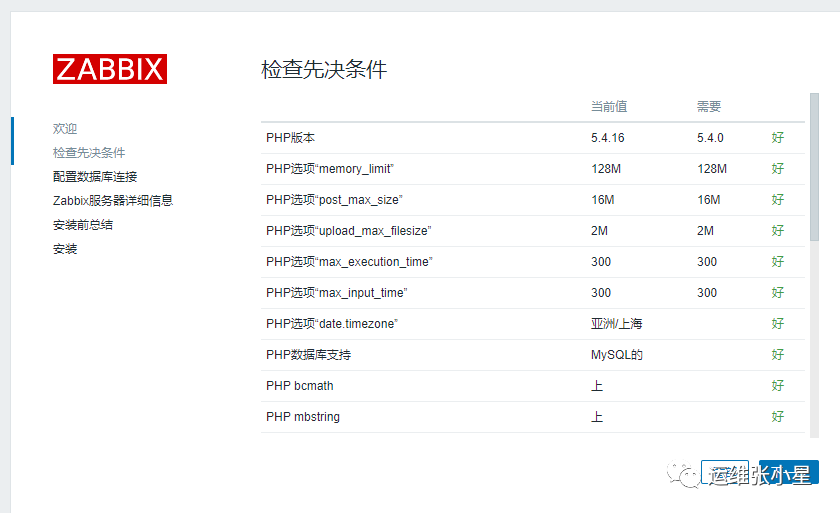Click the PHP bcmath row label
840x513 pixels.
click(299, 386)
